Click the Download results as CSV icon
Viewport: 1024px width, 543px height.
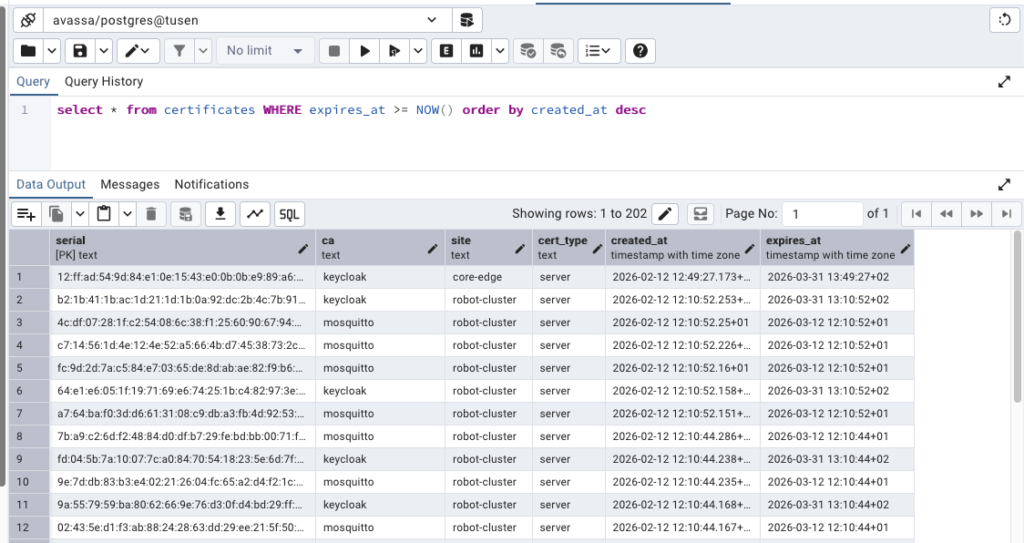[220, 214]
